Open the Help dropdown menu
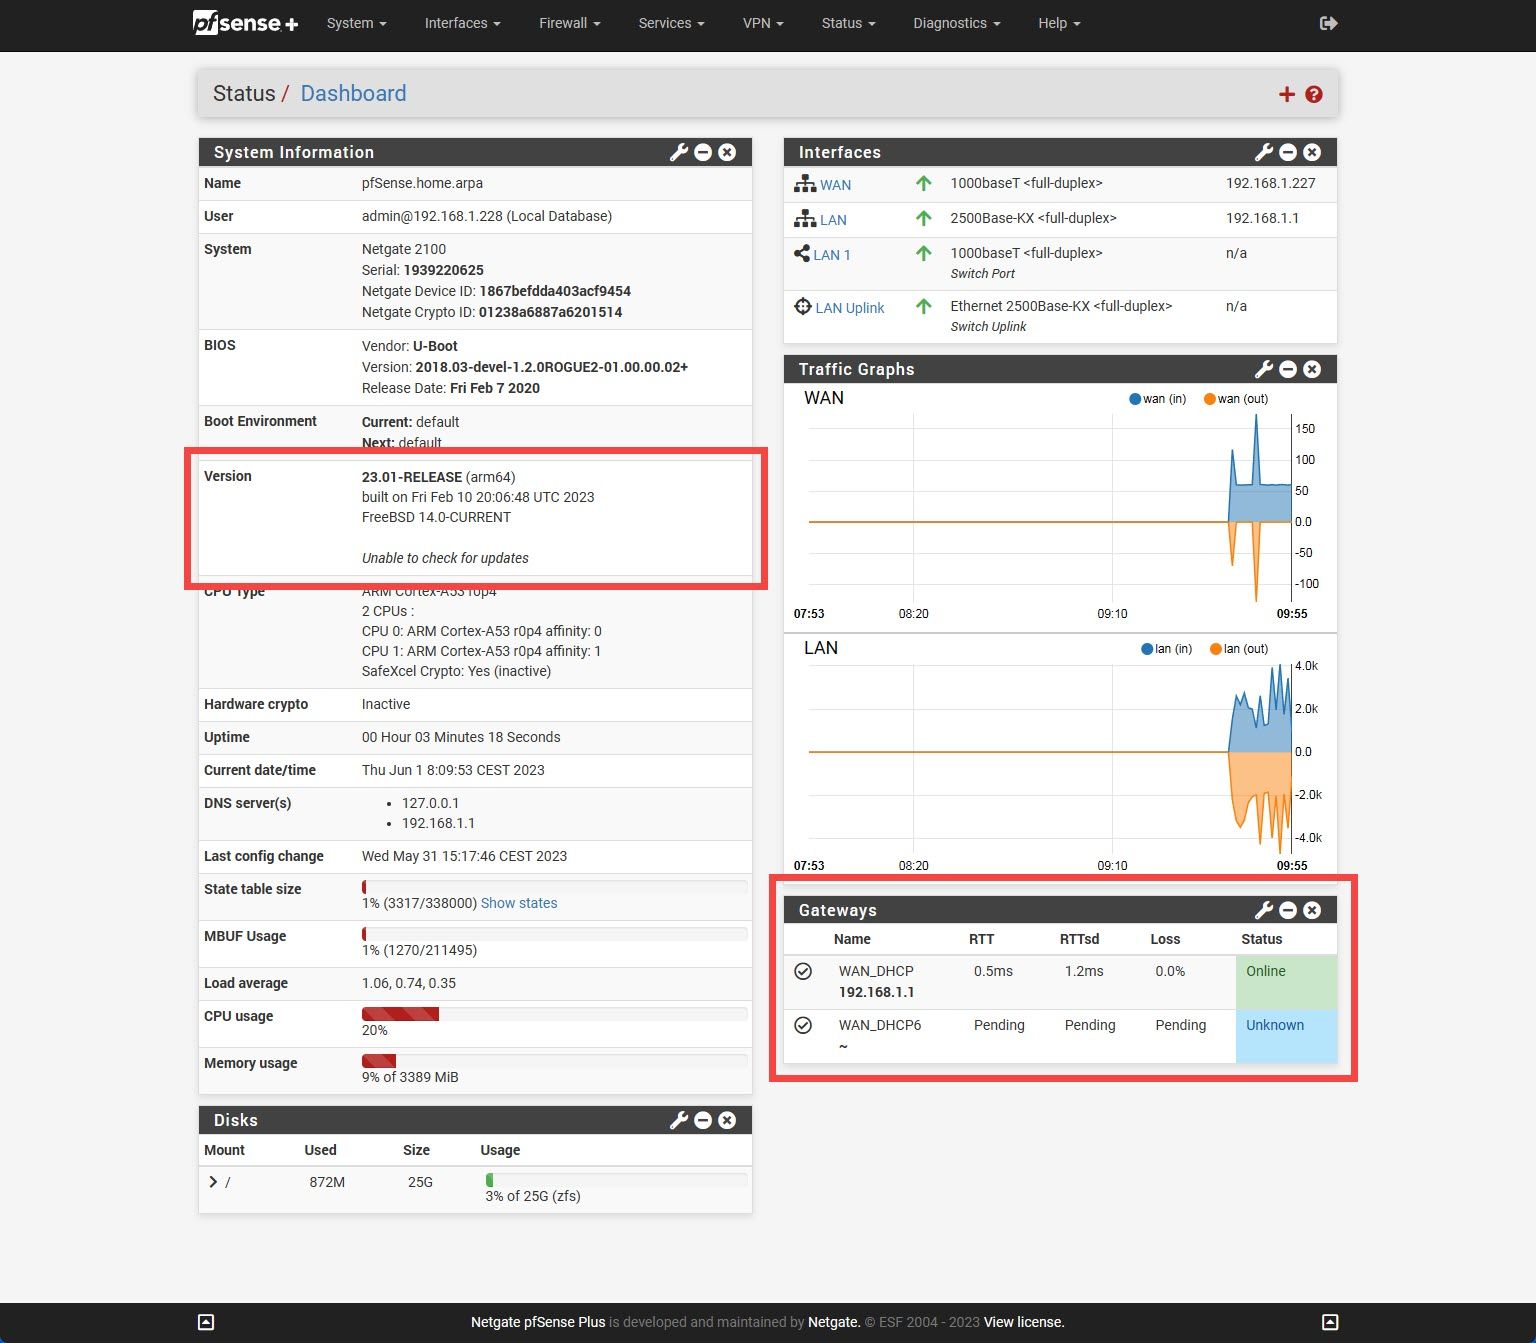1536x1343 pixels. (x=1059, y=23)
